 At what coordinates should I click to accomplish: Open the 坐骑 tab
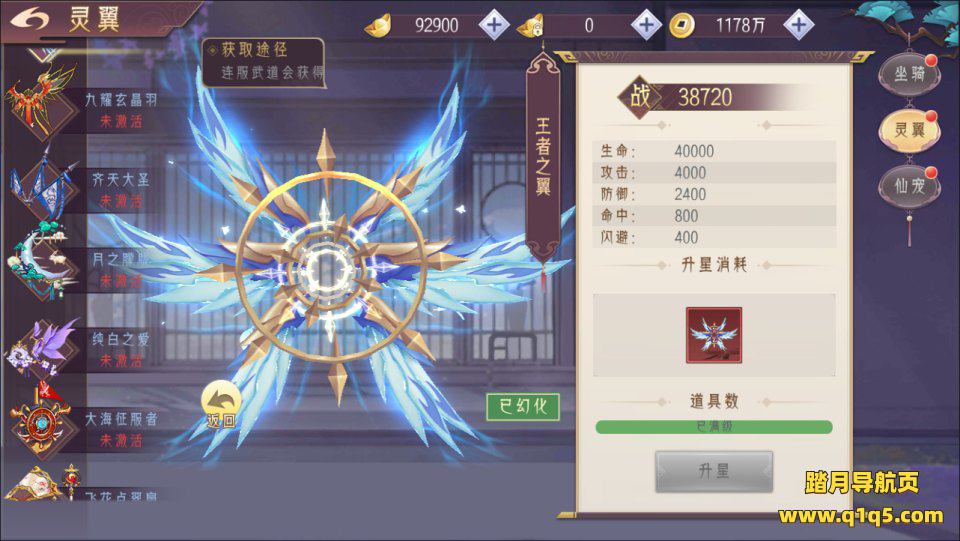[909, 75]
